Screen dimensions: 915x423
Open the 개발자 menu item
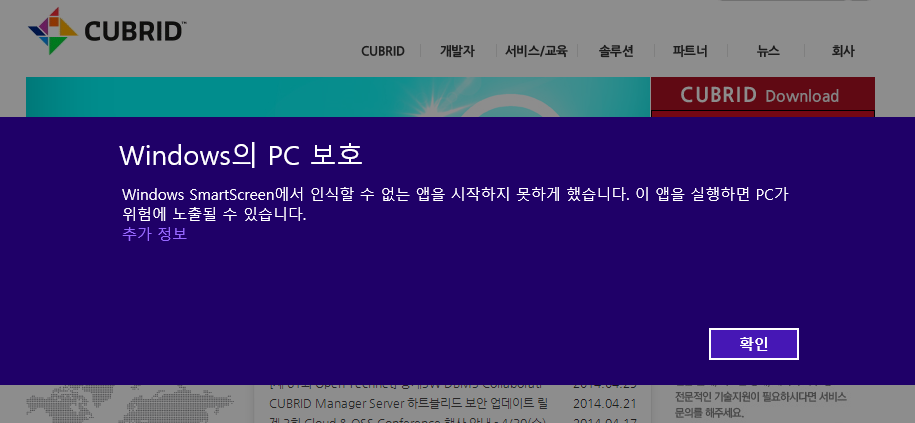tap(457, 51)
